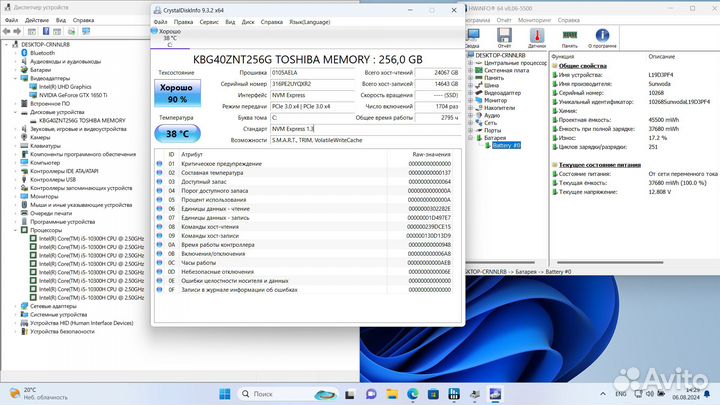Image resolution: width=720 pixels, height=405 pixels.
Task: Open CrystalDiskInfo Сервис menu
Action: [209, 22]
